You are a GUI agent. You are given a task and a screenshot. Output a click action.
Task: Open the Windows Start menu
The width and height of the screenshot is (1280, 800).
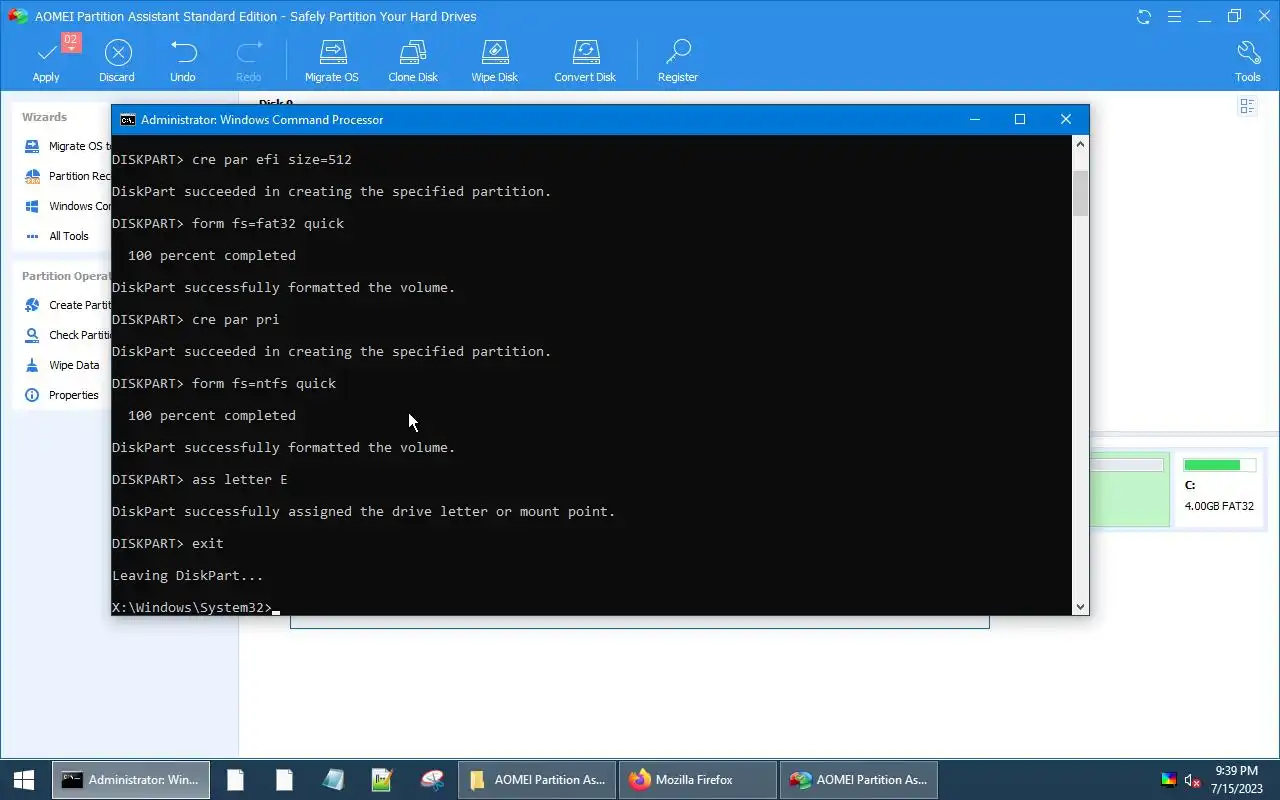click(x=24, y=780)
